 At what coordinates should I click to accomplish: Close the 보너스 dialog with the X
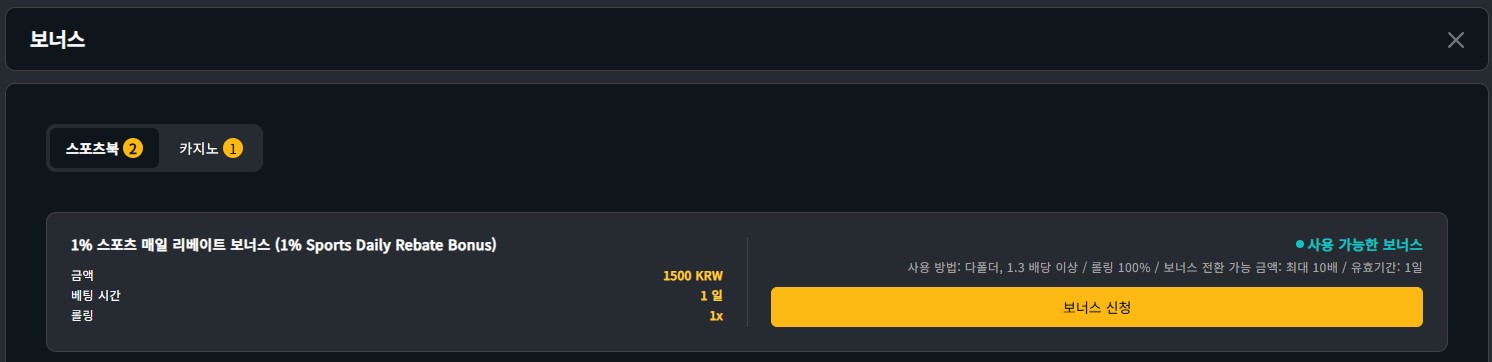coord(1455,40)
